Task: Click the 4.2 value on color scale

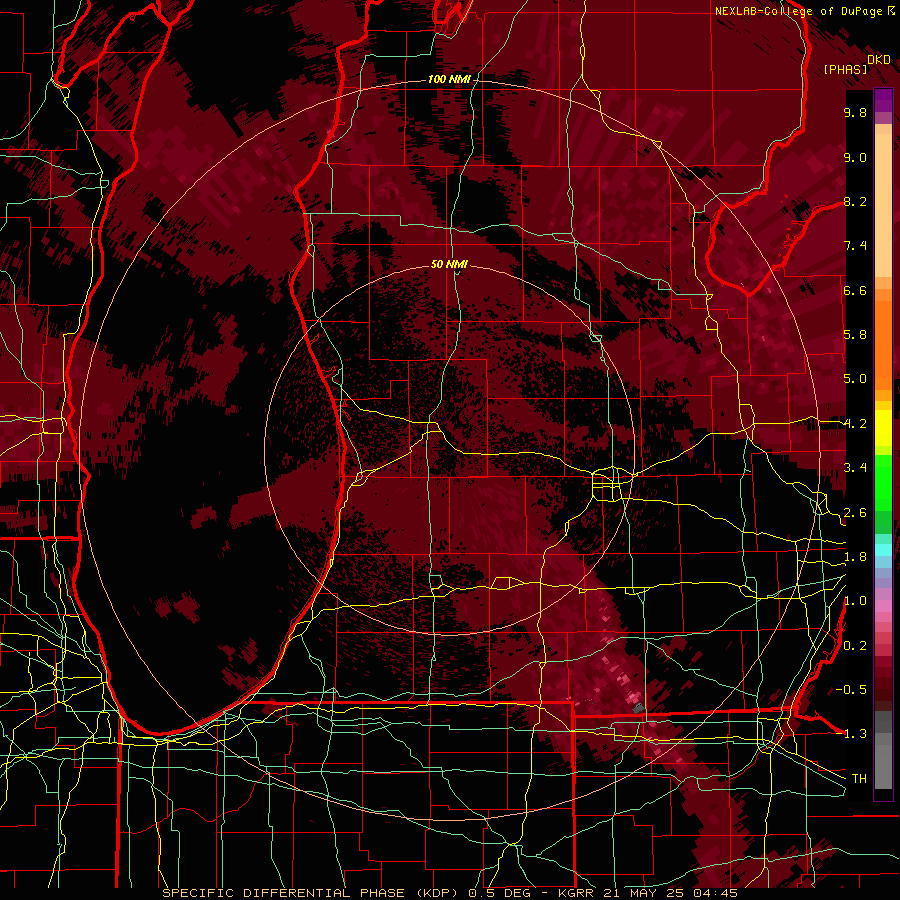Action: 855,424
